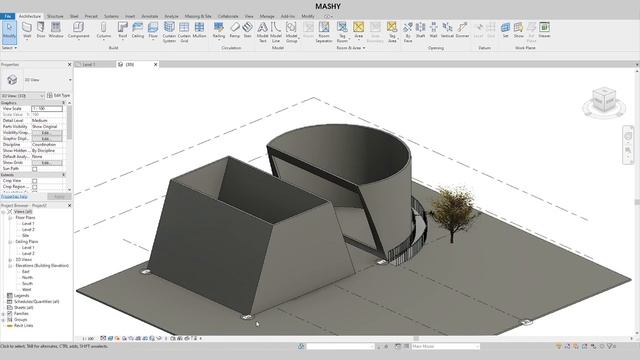Collapse the Ceiling Plans tree node
Screen dimensions: 640x360
point(10,242)
